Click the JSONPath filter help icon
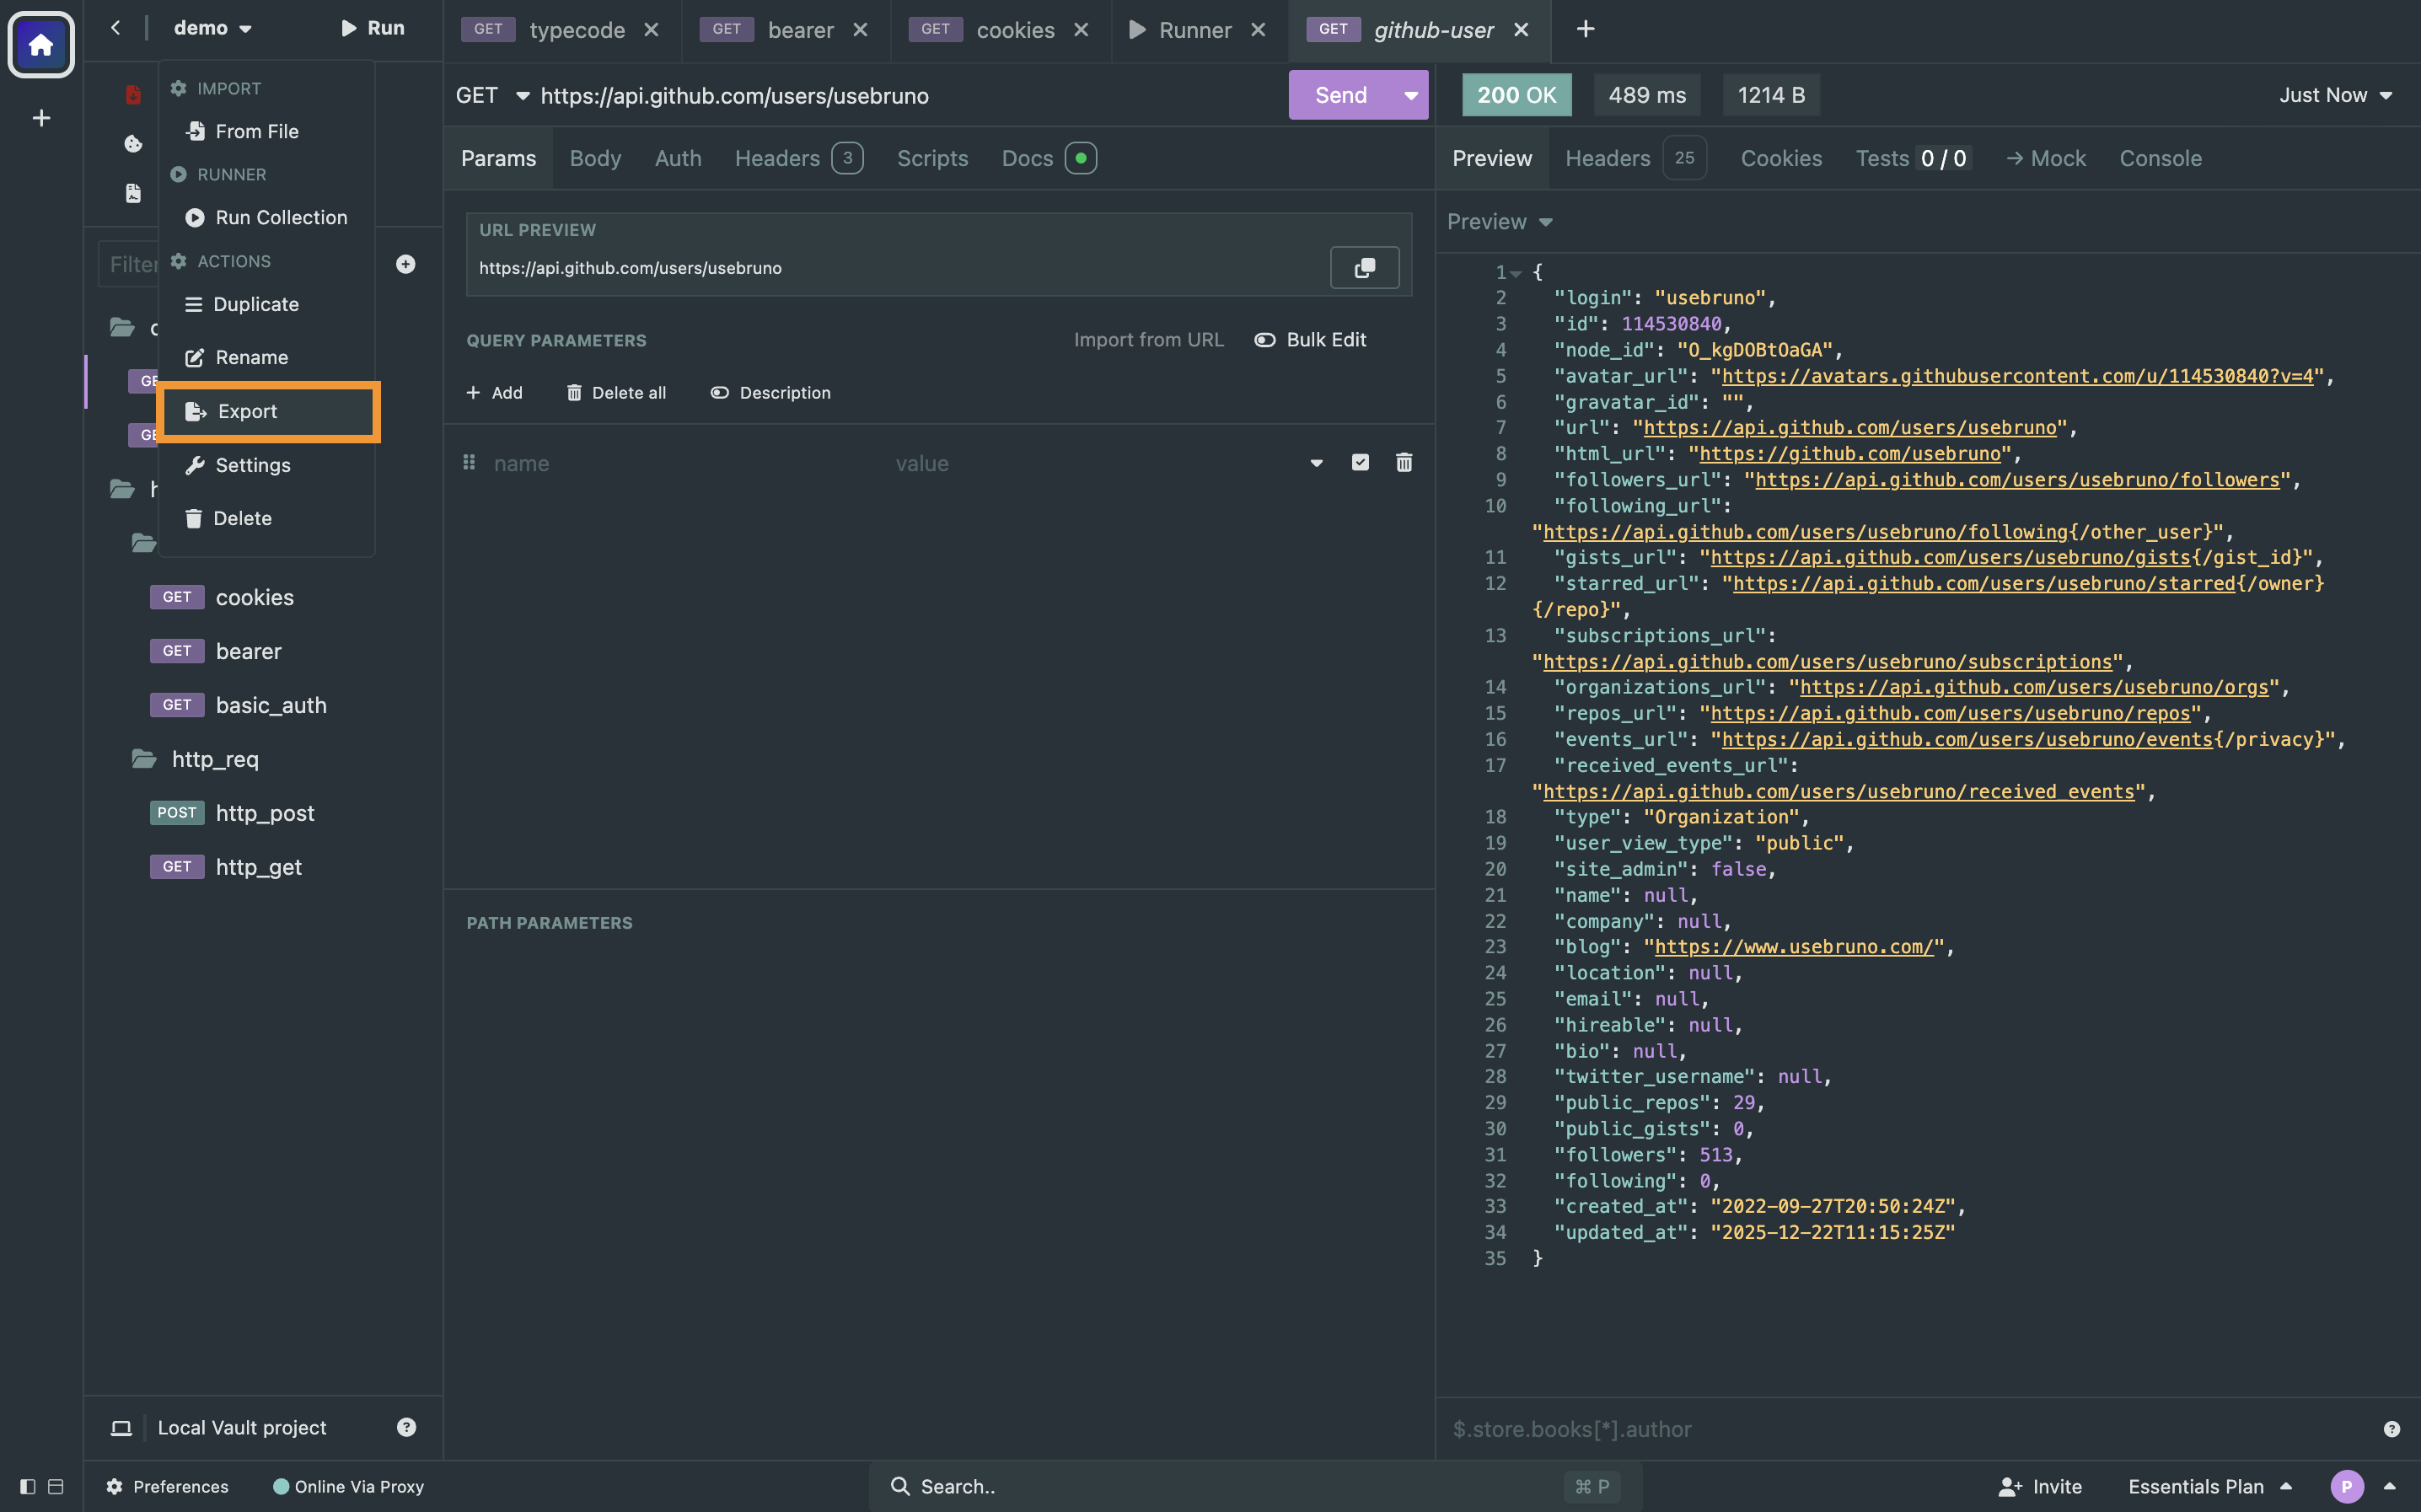2421x1512 pixels. click(x=2391, y=1429)
